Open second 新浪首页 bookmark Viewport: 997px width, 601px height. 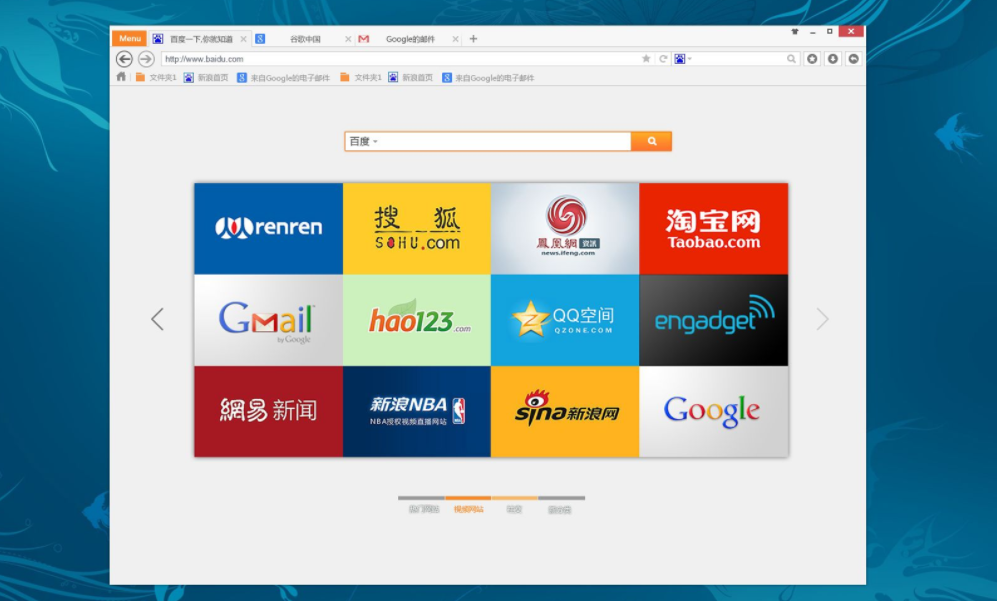tap(411, 78)
